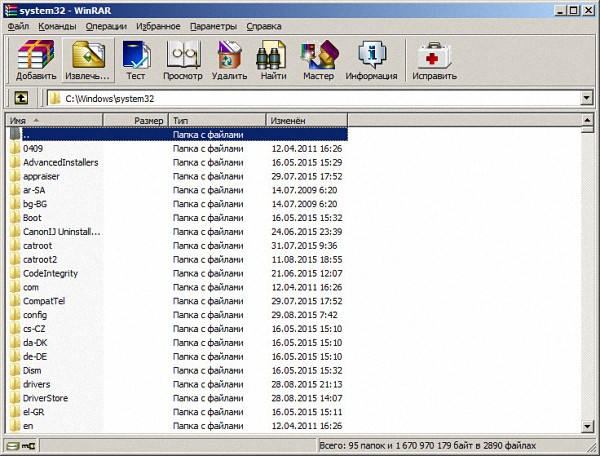Open the Файл menu

pos(19,25)
